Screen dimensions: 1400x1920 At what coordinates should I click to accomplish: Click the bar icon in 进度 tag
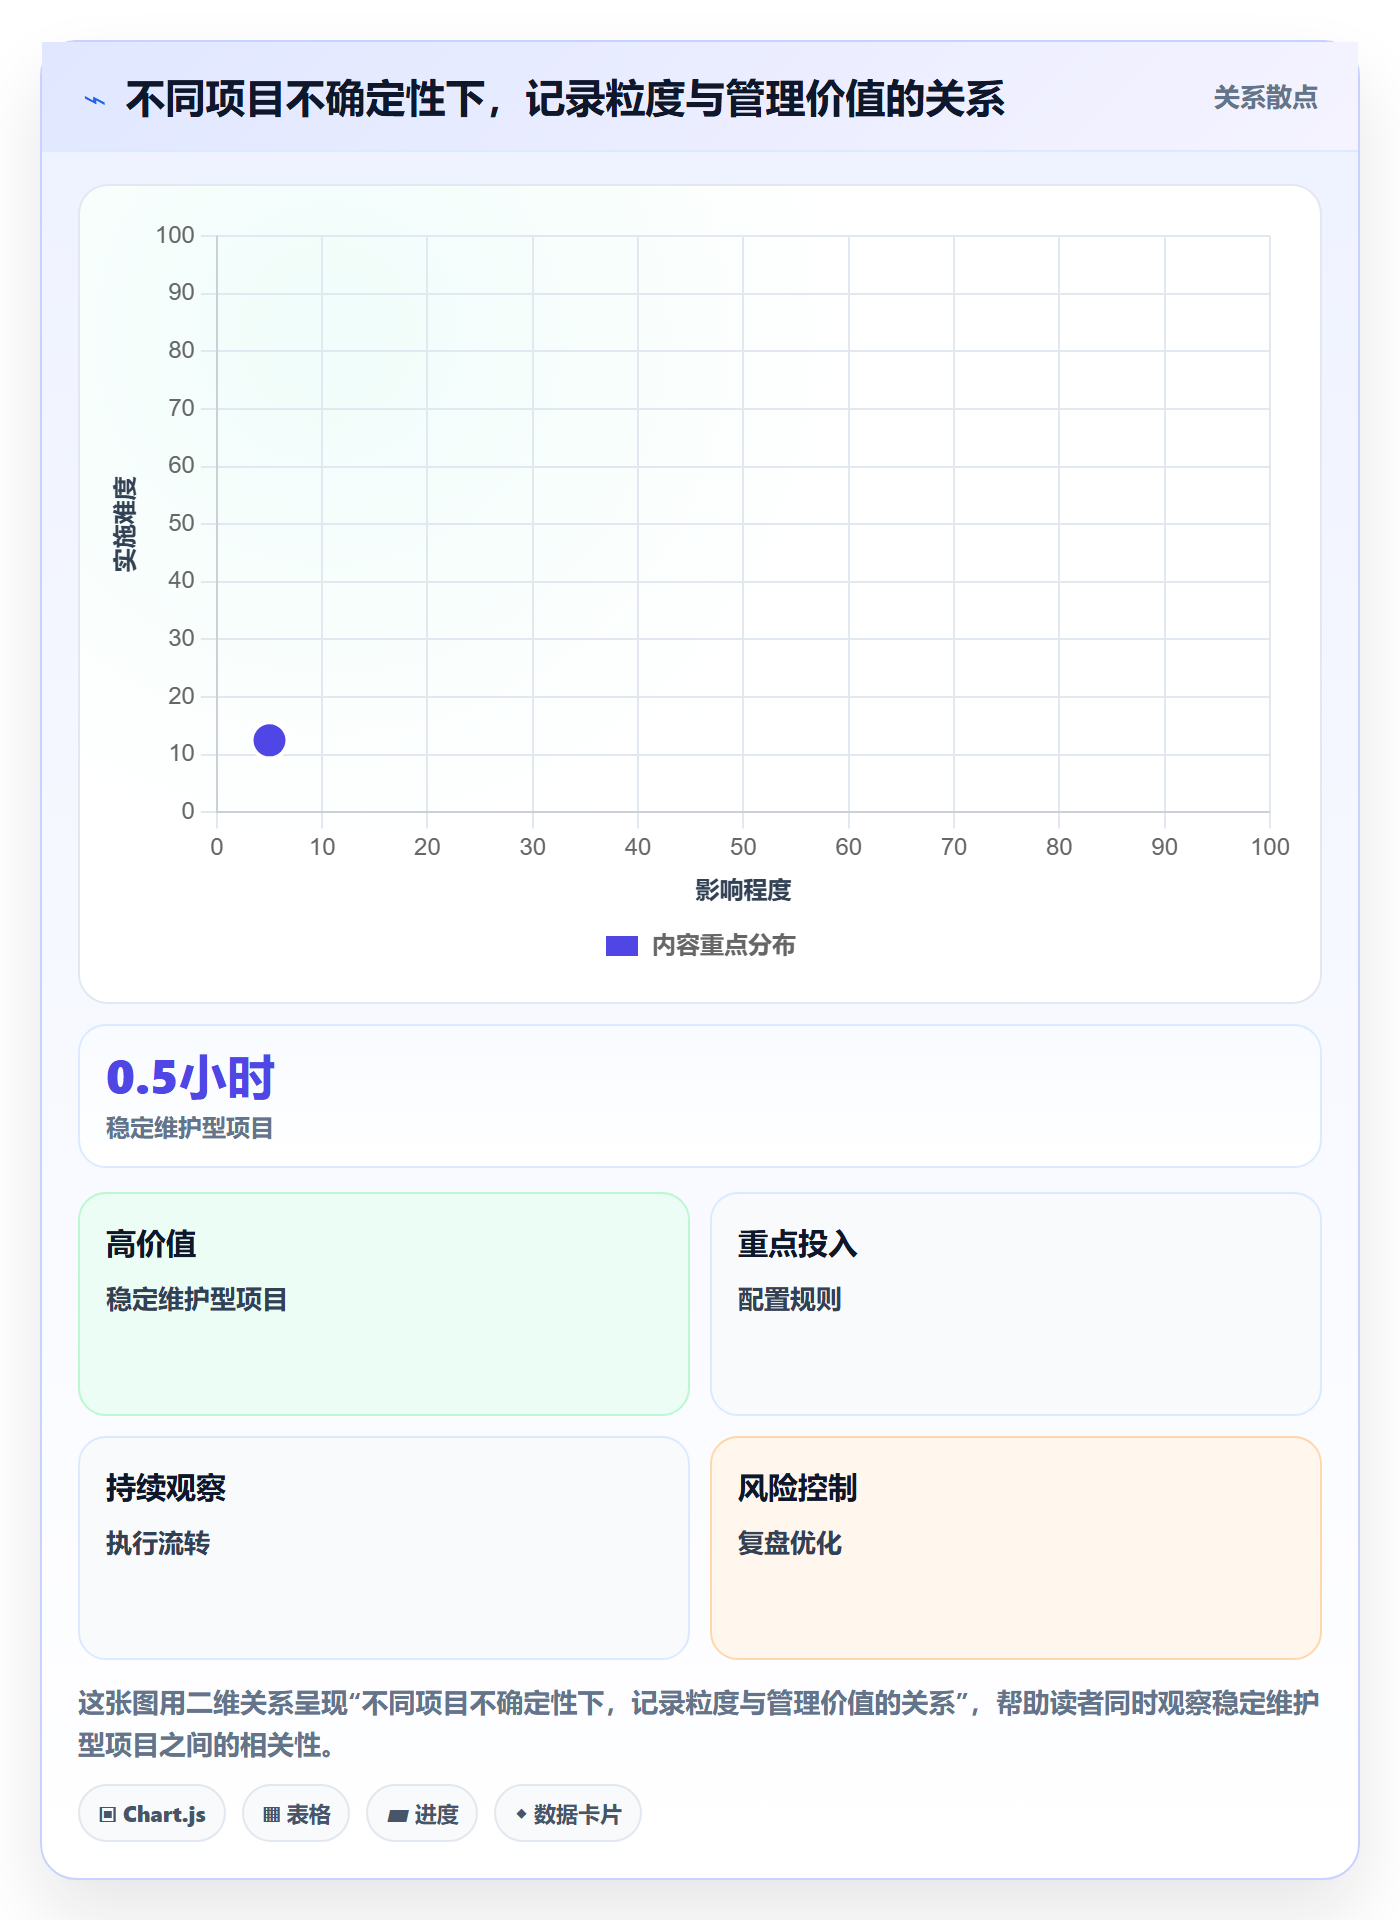(398, 1815)
